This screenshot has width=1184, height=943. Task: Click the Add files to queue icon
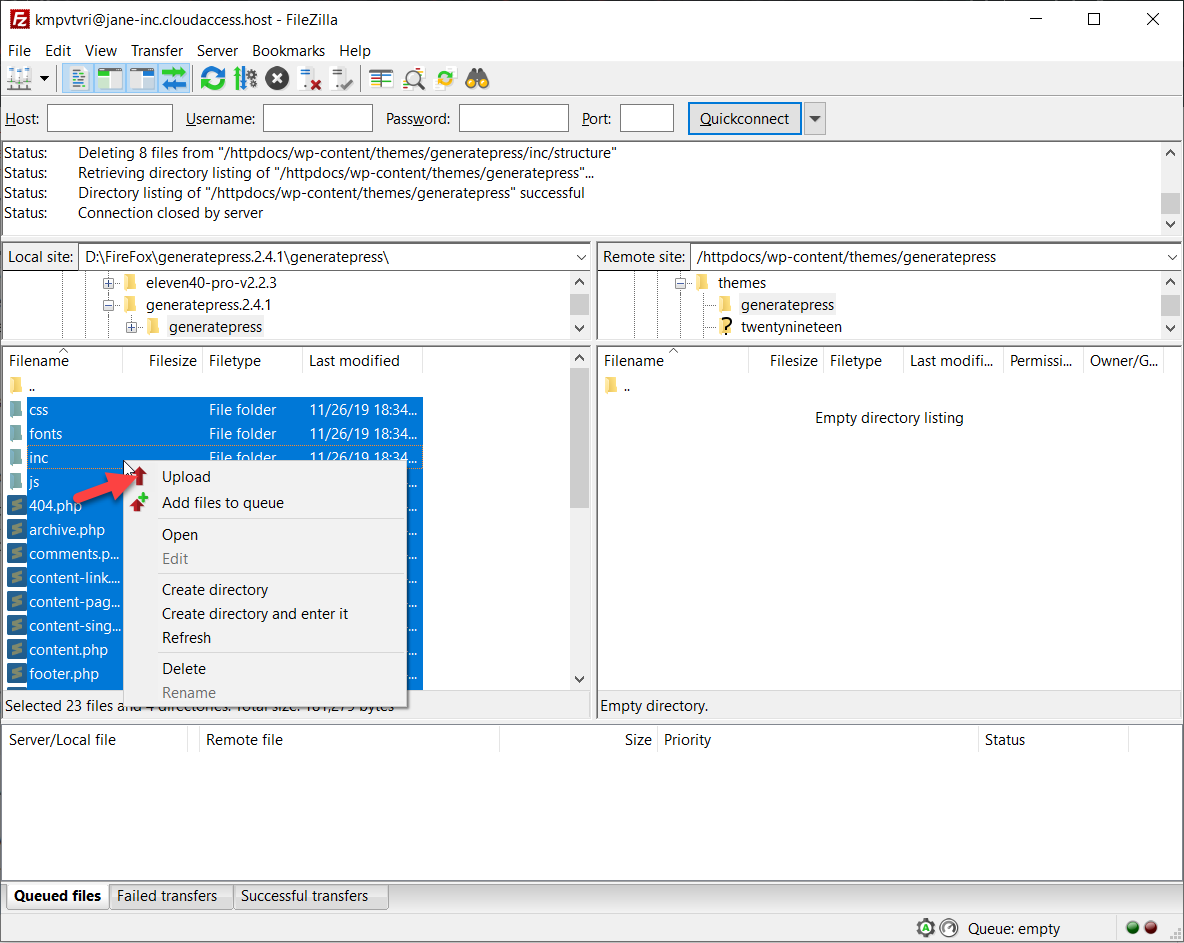click(x=139, y=502)
